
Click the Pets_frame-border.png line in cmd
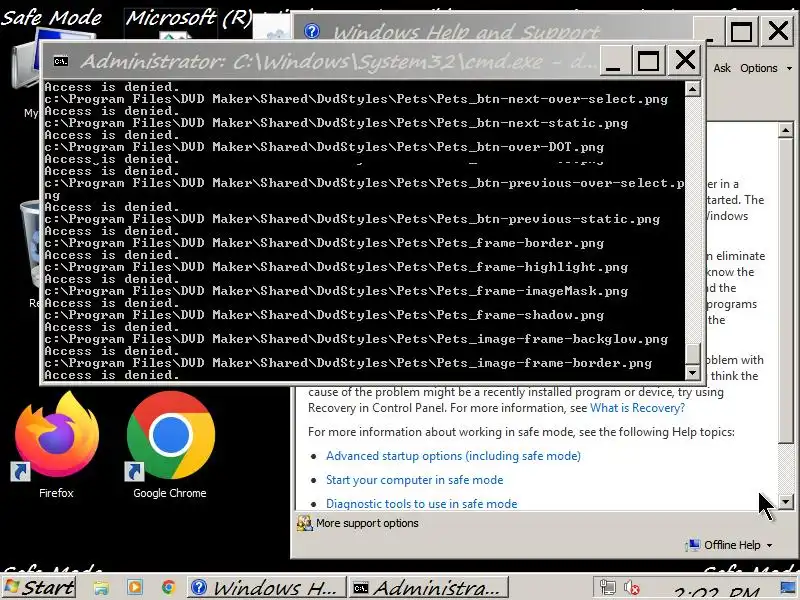[324, 243]
